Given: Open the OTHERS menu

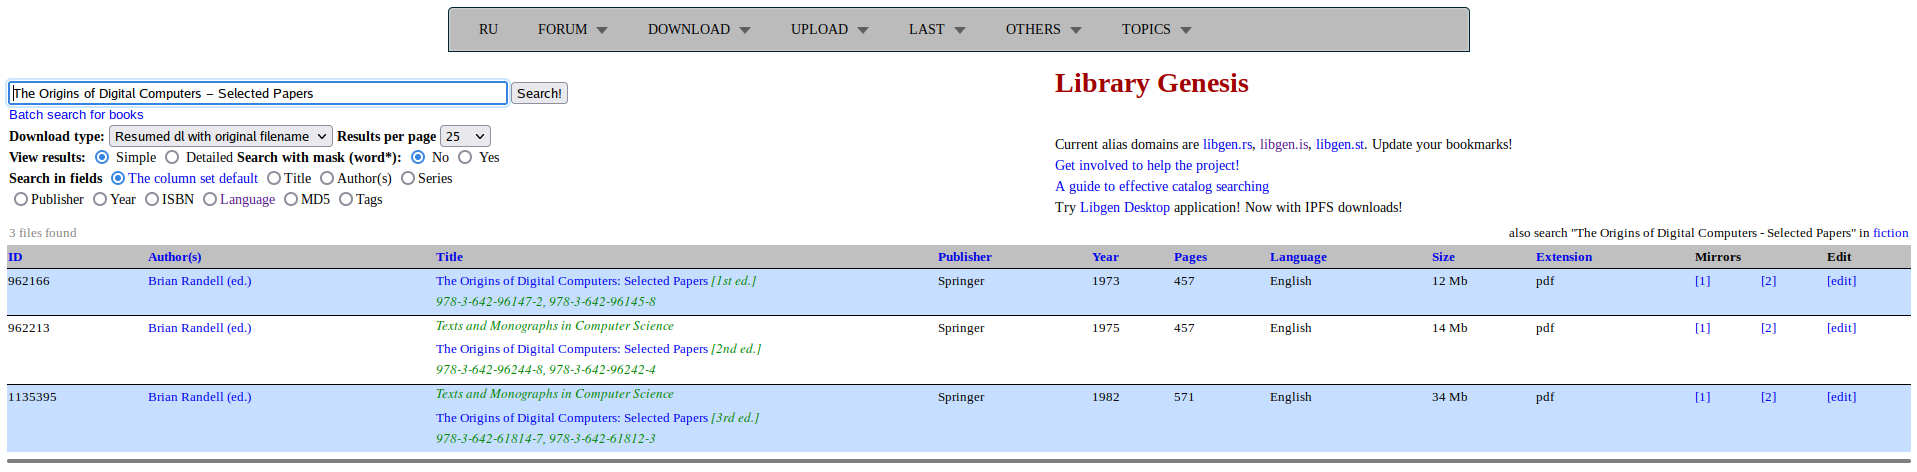Looking at the screenshot, I should pyautogui.click(x=1043, y=30).
